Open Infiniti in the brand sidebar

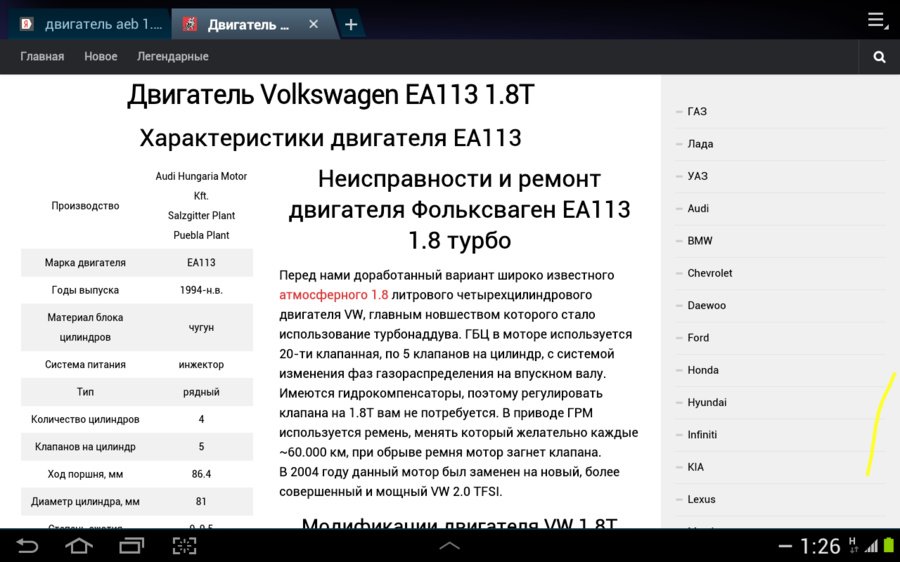(702, 435)
